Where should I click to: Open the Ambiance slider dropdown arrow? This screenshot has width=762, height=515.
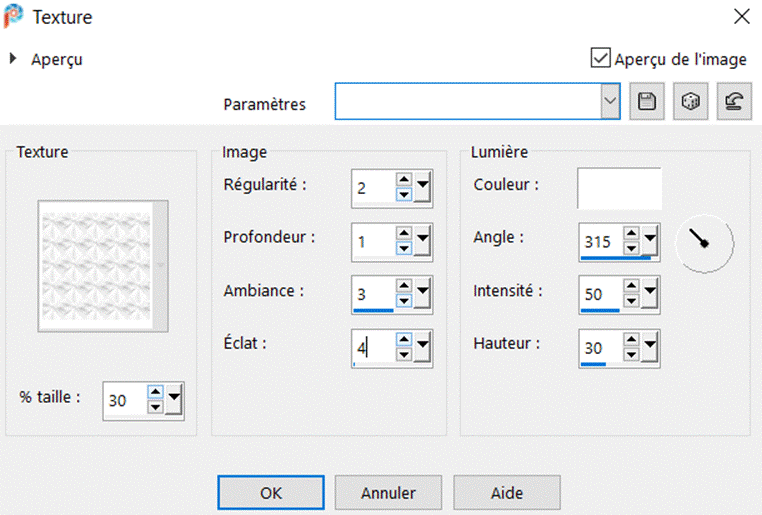pyautogui.click(x=423, y=294)
